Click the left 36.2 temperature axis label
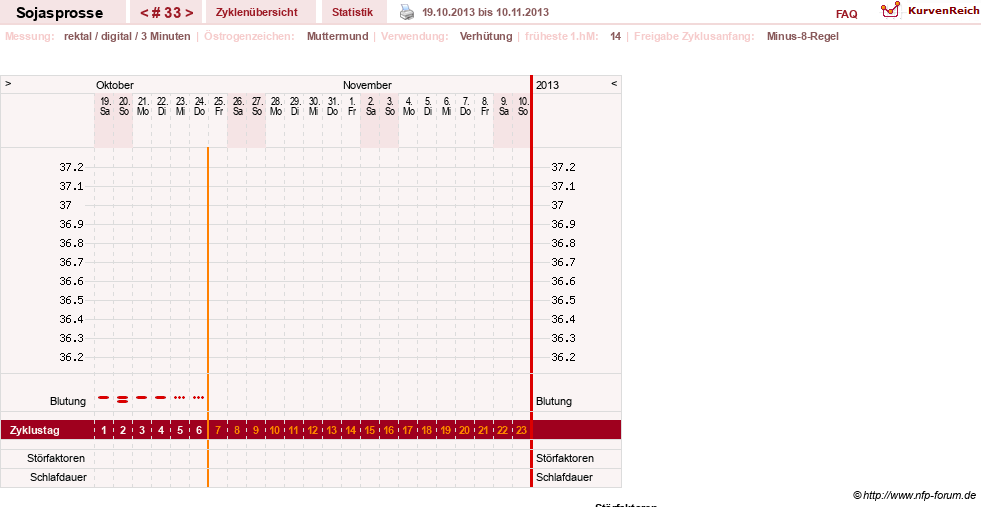 [x=71, y=357]
